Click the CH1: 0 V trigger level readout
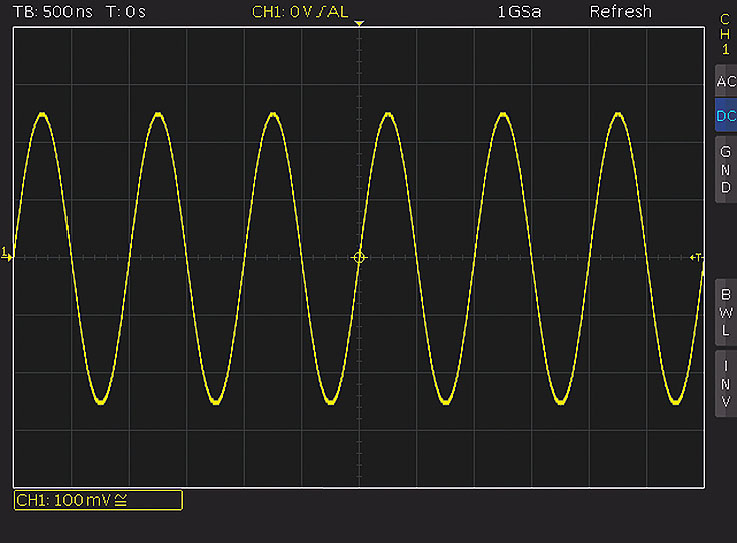737x543 pixels. click(x=285, y=12)
